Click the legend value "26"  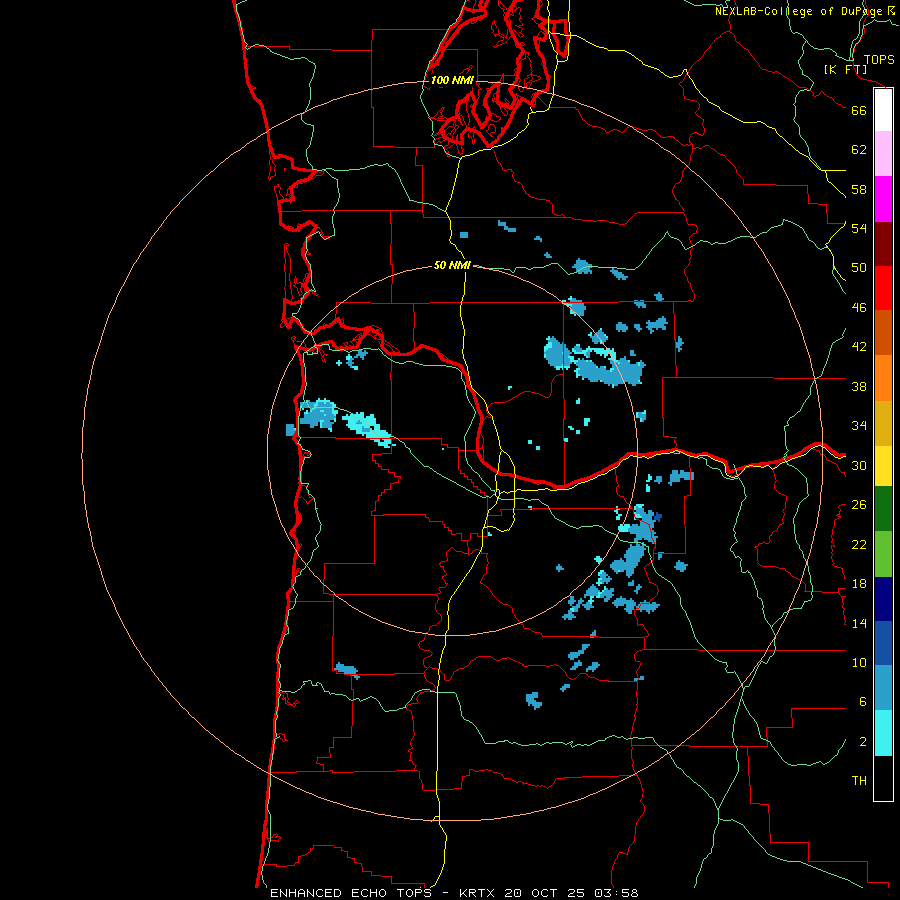[859, 505]
